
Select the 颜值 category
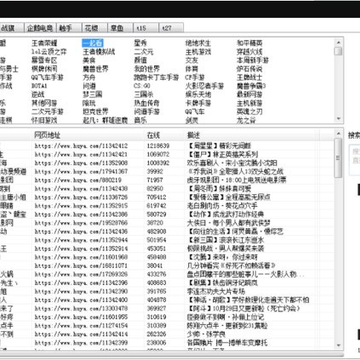click(141, 60)
